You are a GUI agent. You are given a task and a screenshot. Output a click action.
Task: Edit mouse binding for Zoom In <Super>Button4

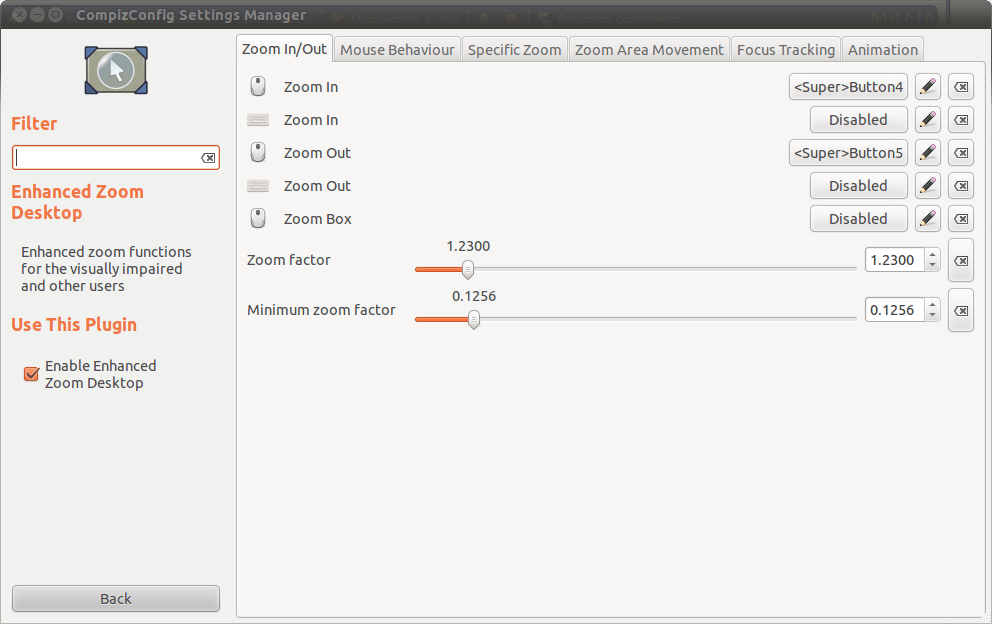(927, 87)
